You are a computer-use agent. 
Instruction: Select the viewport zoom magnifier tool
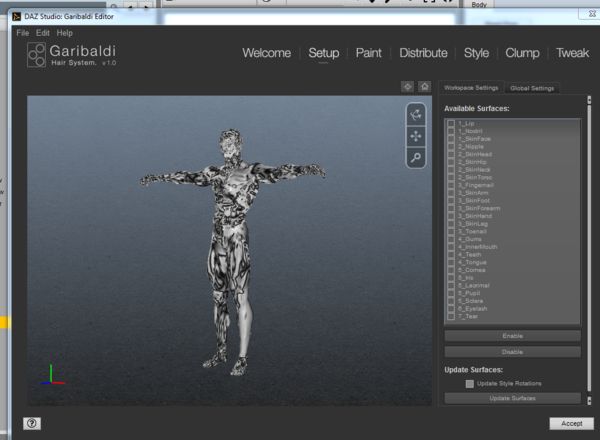click(416, 157)
